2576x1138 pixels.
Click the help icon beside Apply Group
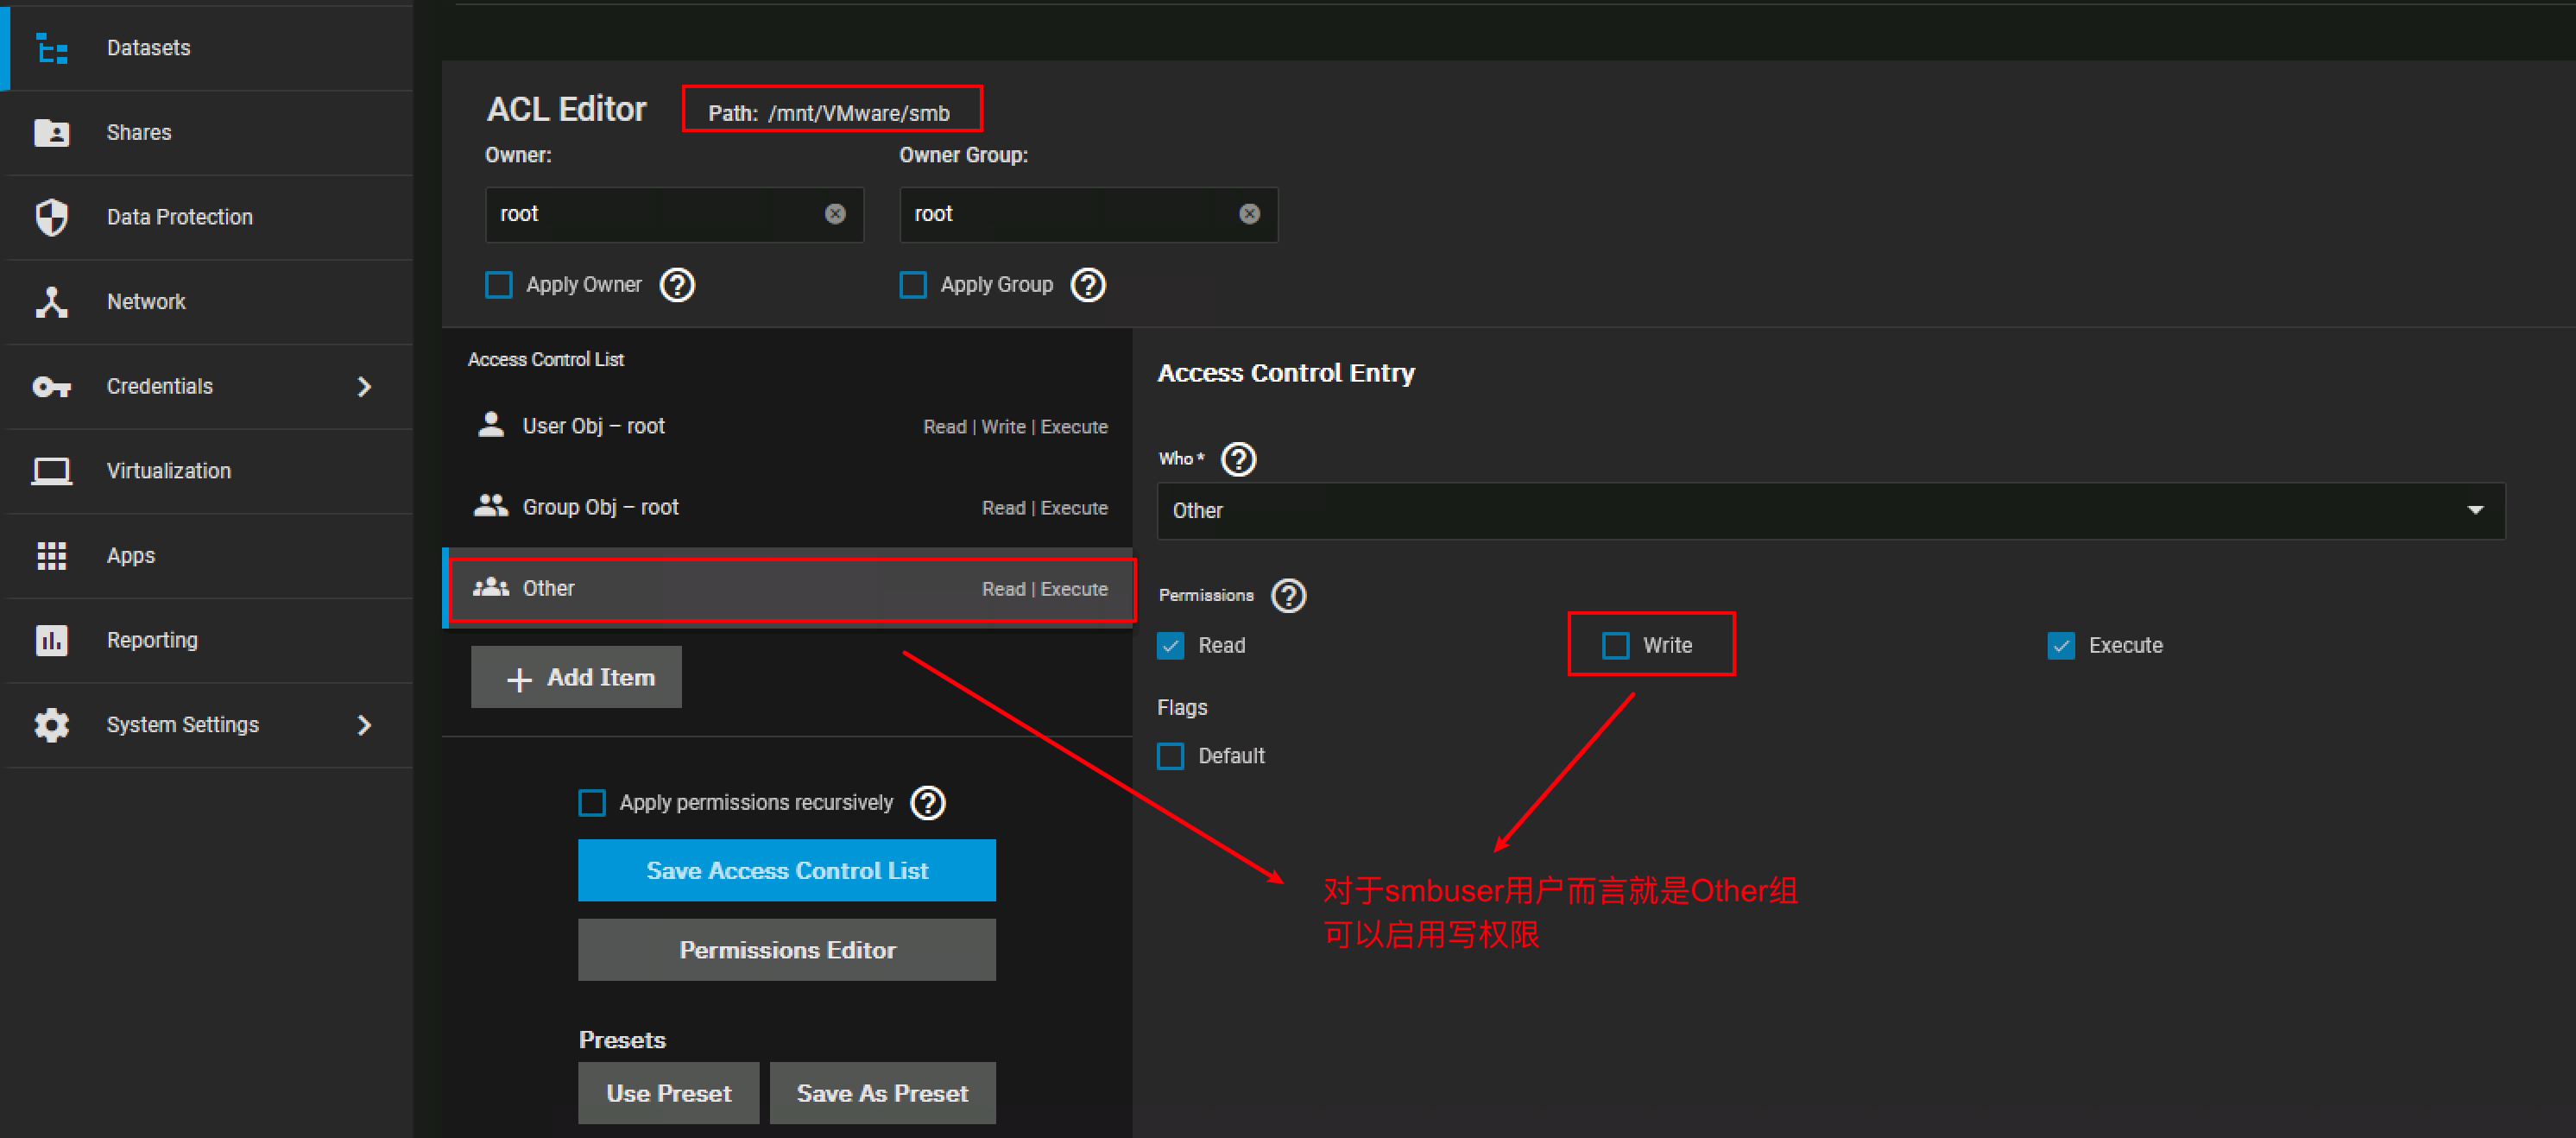pyautogui.click(x=1087, y=285)
